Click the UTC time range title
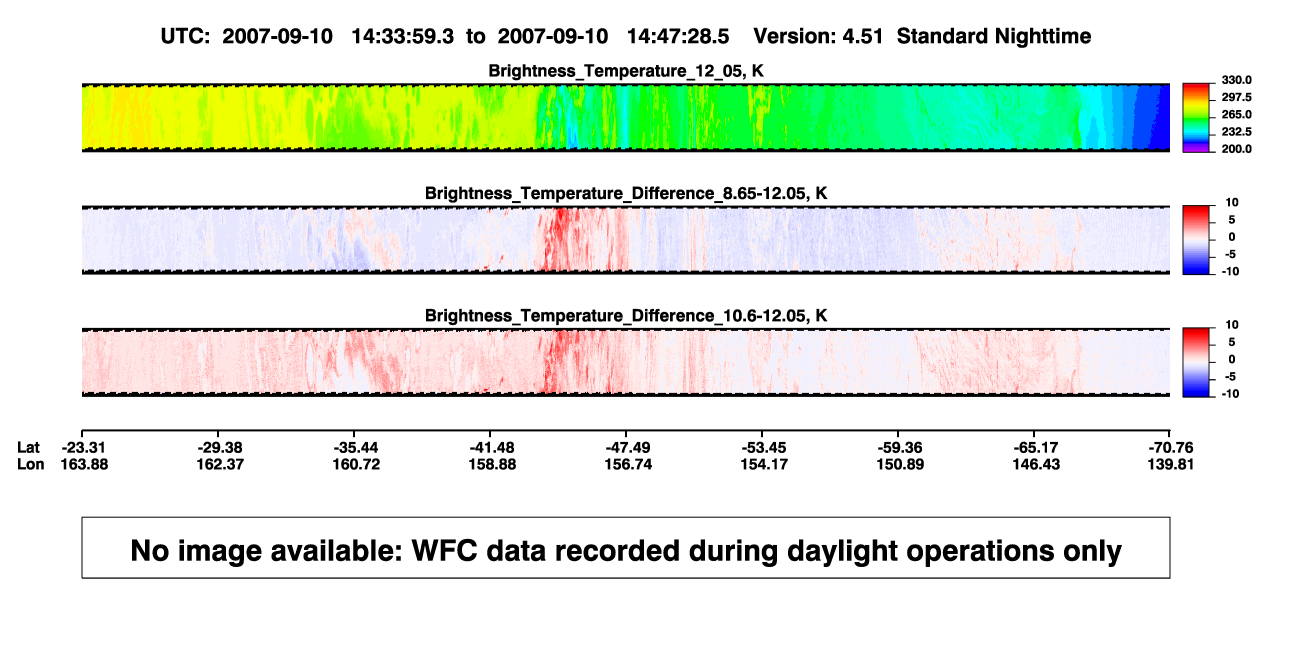This screenshot has height=667, width=1300. click(626, 36)
